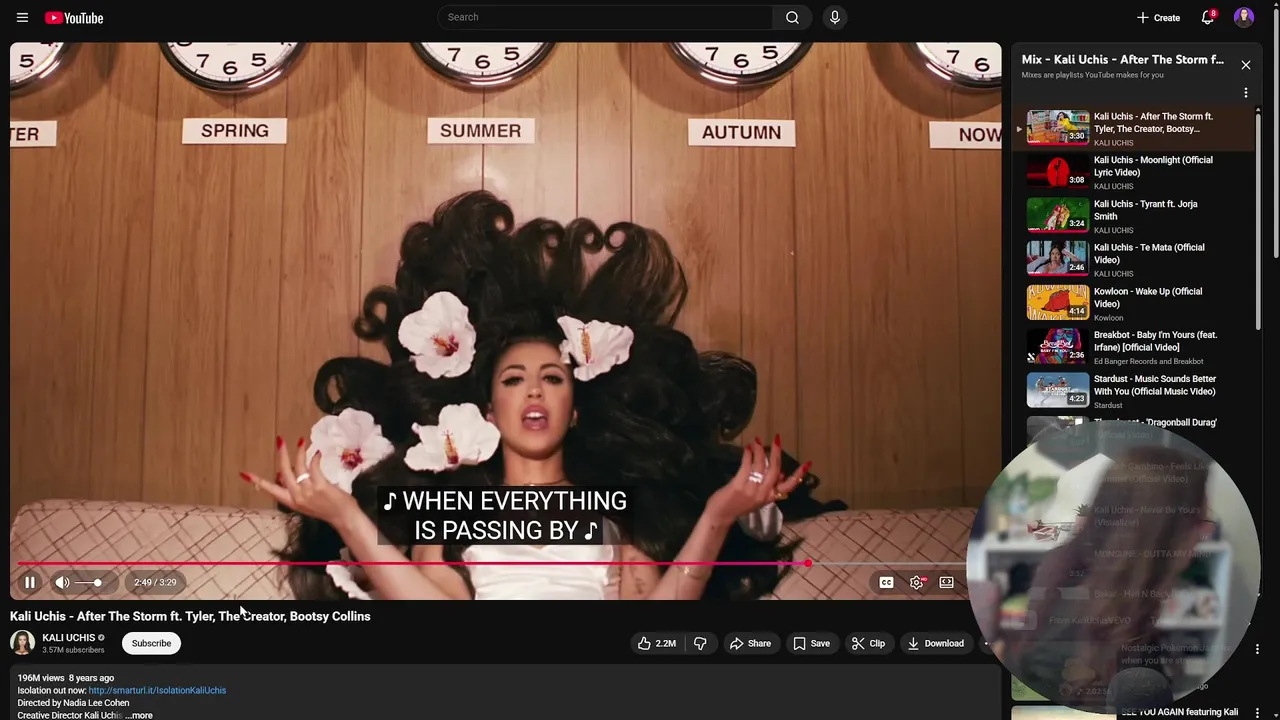1280x720 pixels.
Task: Mute the video volume
Action: [62, 582]
